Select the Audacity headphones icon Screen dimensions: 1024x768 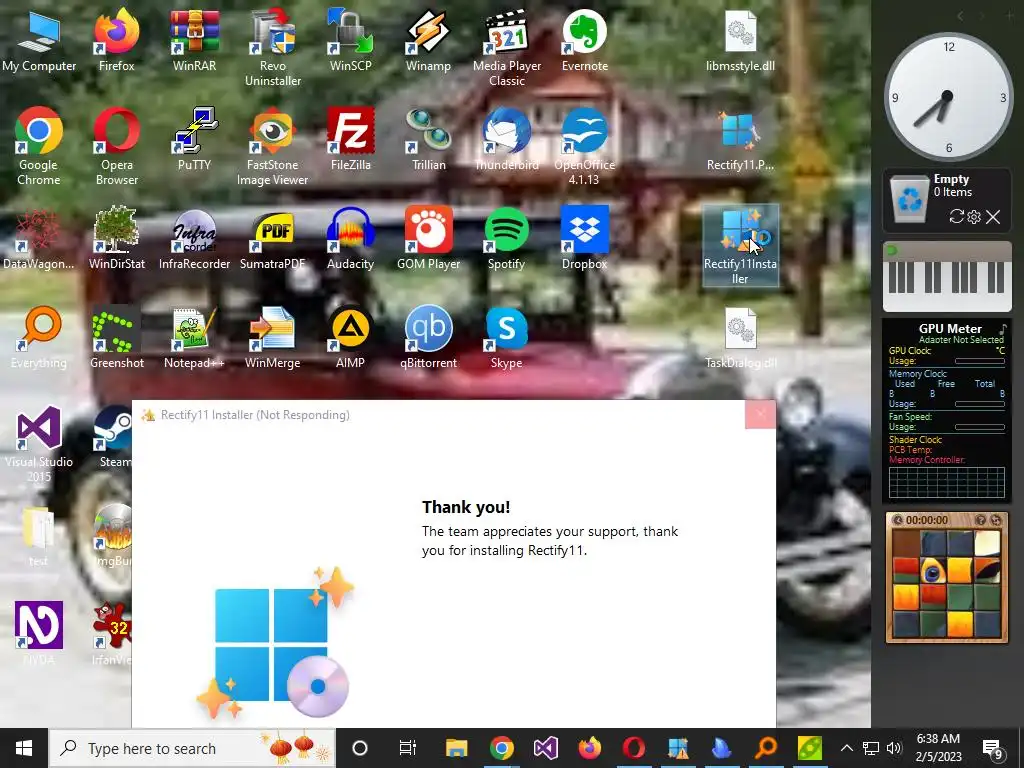pyautogui.click(x=351, y=240)
